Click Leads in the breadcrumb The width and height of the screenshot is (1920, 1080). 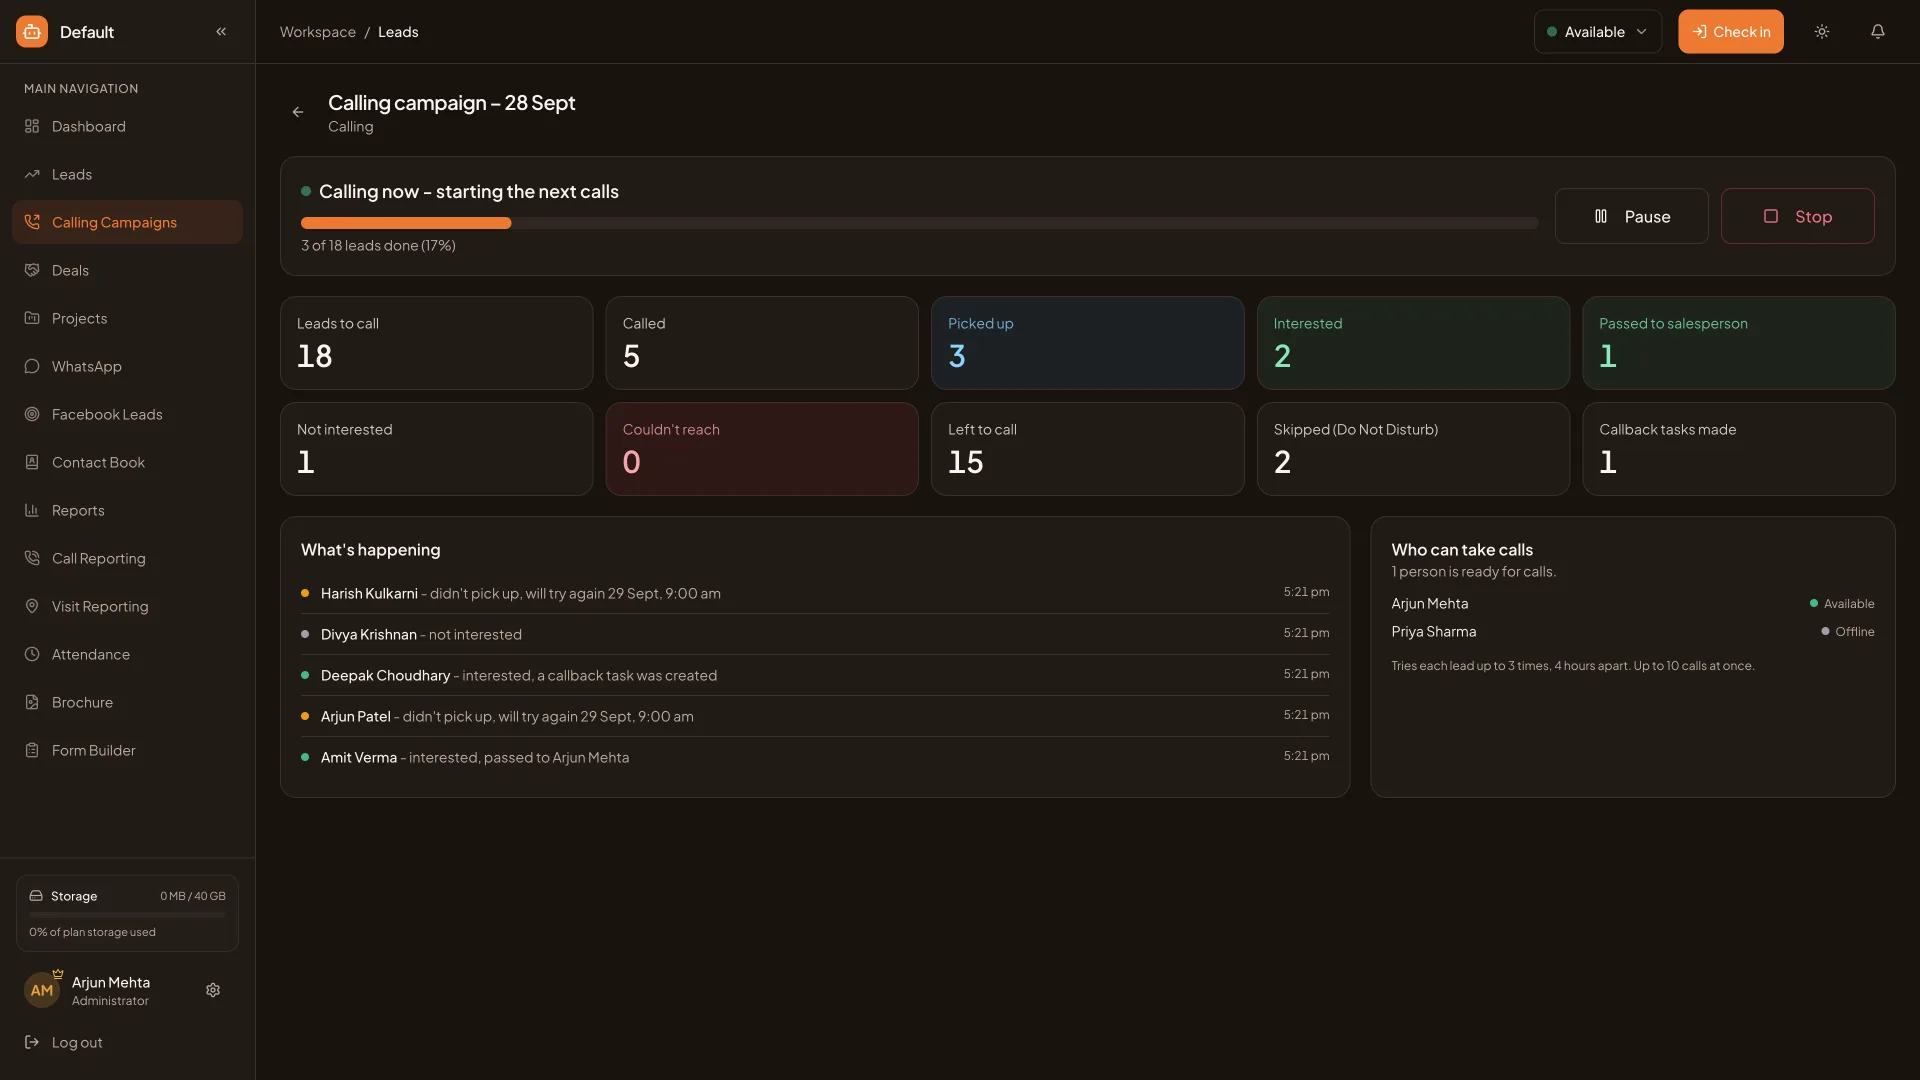[x=398, y=32]
